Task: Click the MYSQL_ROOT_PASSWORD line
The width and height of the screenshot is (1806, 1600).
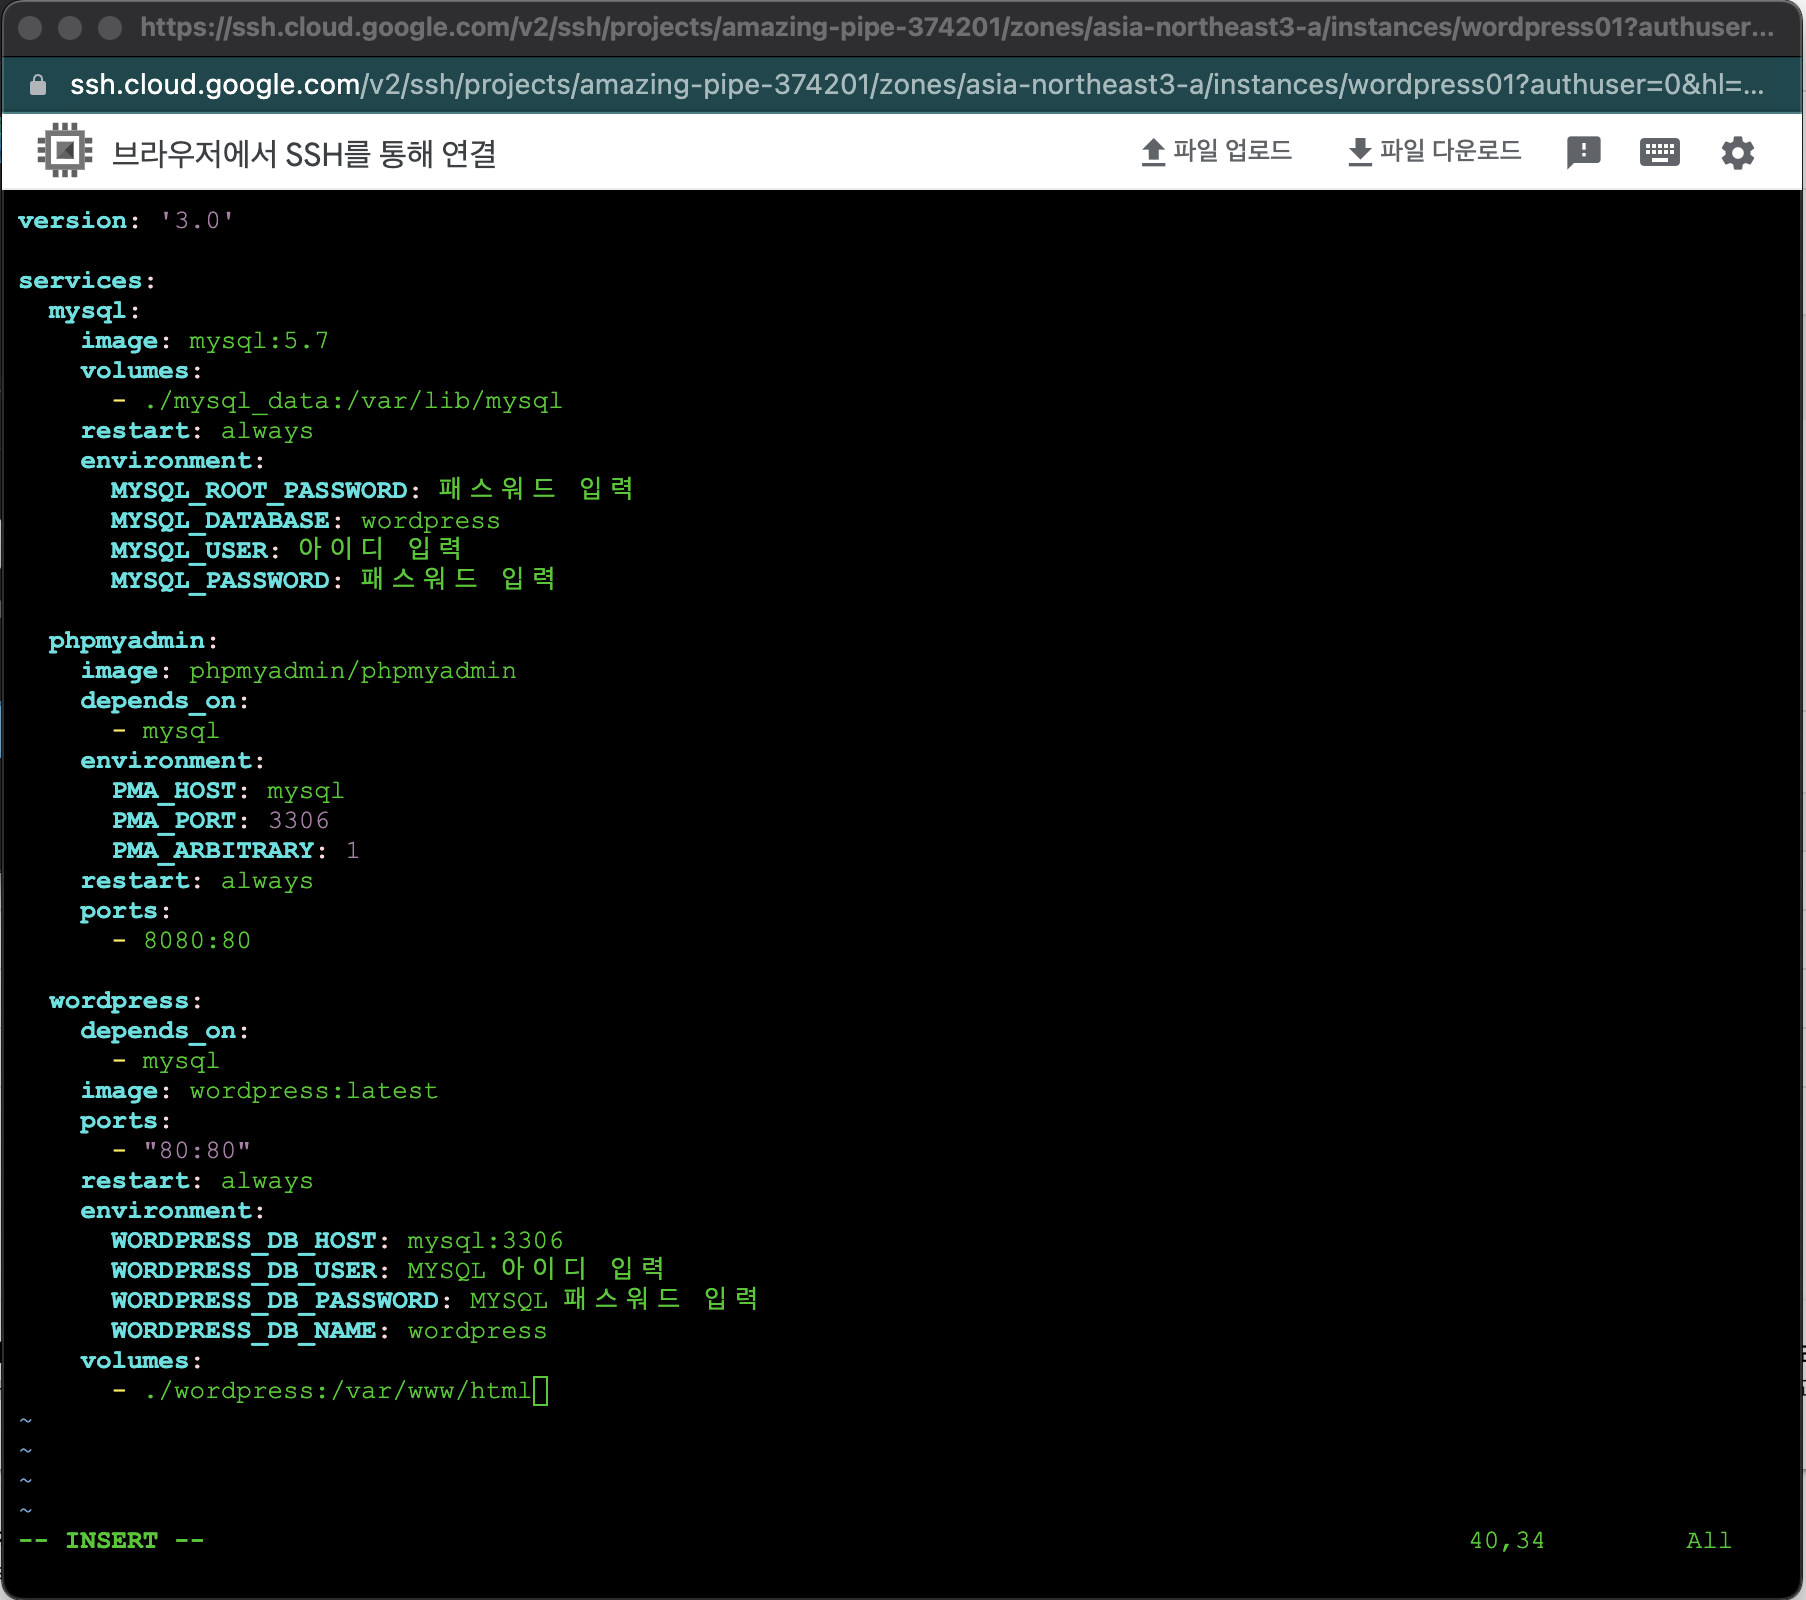Action: coord(372,490)
